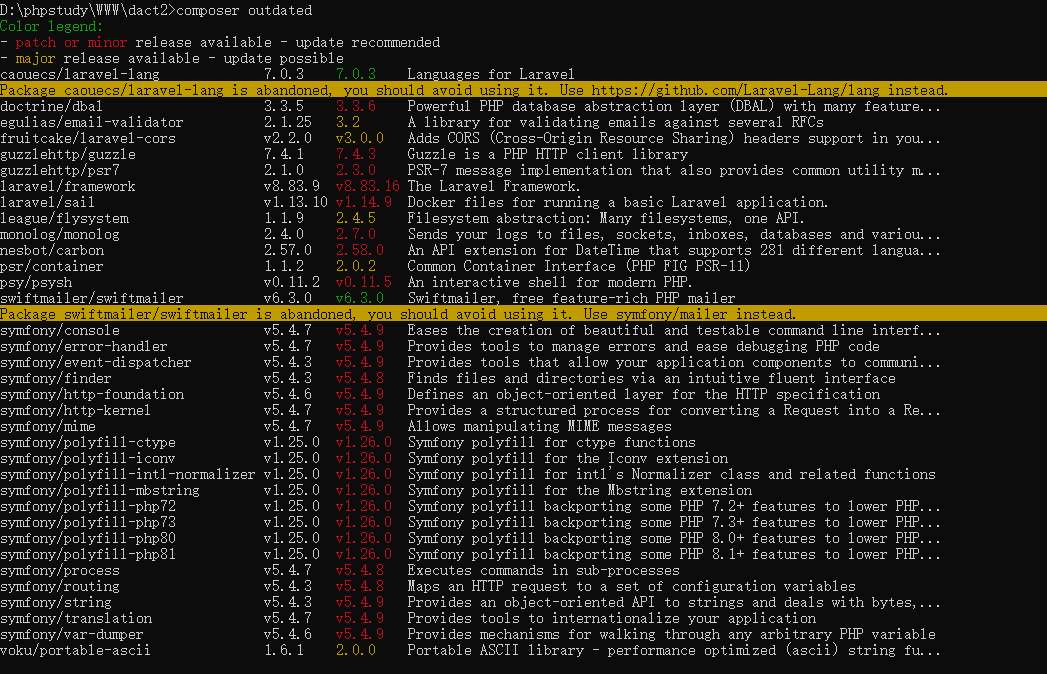Image resolution: width=1047 pixels, height=674 pixels.
Task: Click package name laravel/framework
Action: click(x=67, y=186)
